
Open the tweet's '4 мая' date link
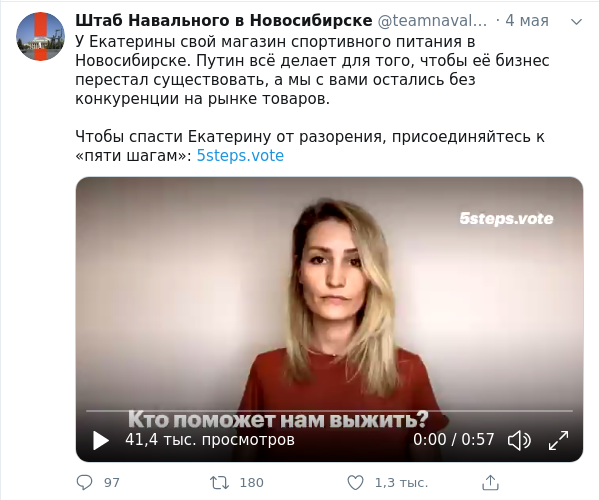527,21
